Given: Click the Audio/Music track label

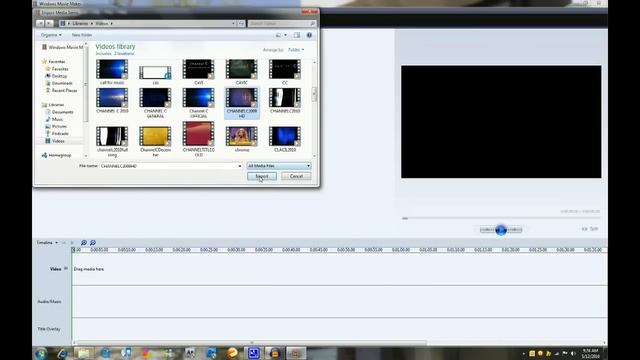Looking at the screenshot, I should 49,302.
